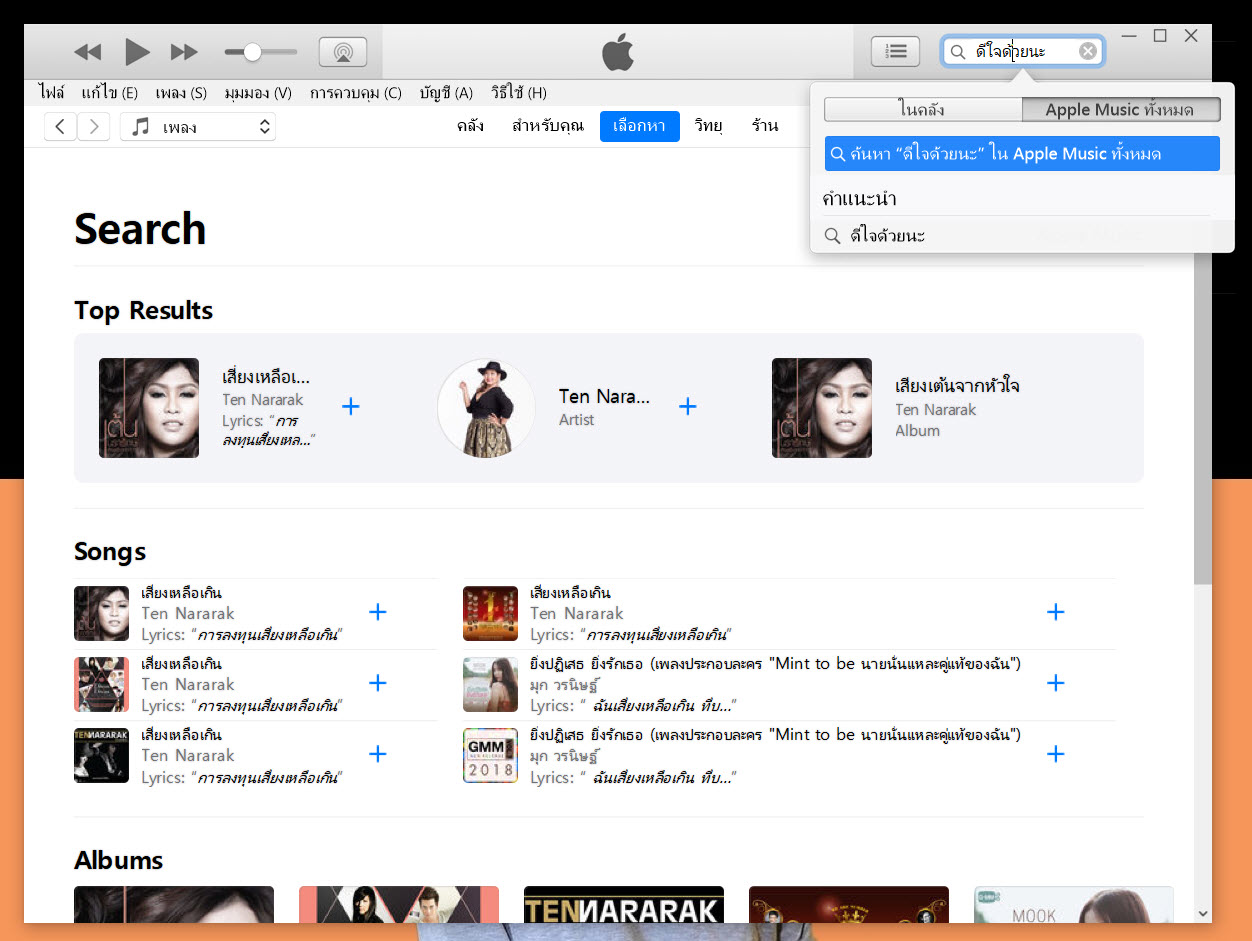Screen dimensions: 1252x941
Task: Add artist Ten Nararak with the plus icon
Action: click(688, 406)
